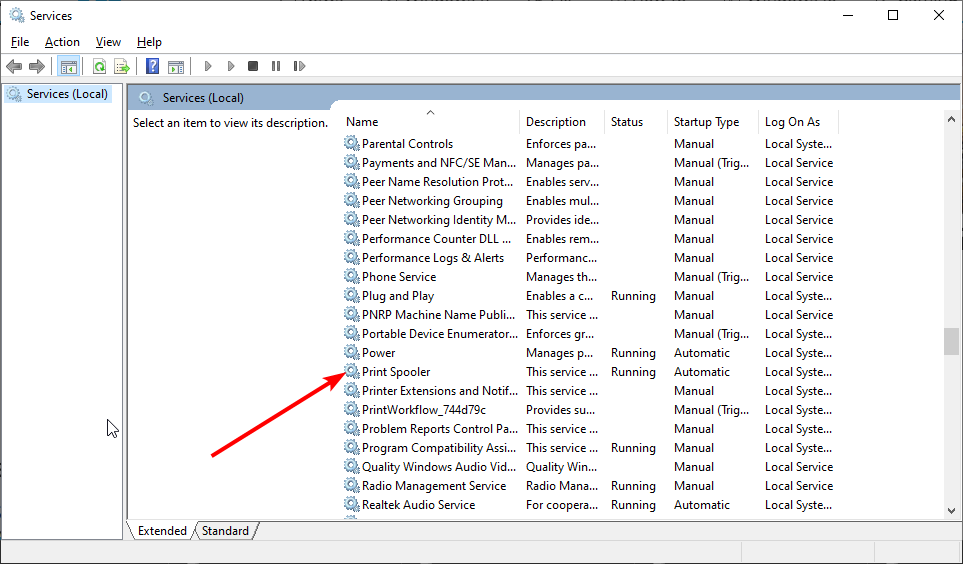963x564 pixels.
Task: Click the Forward arrow toolbar icon
Action: click(37, 66)
